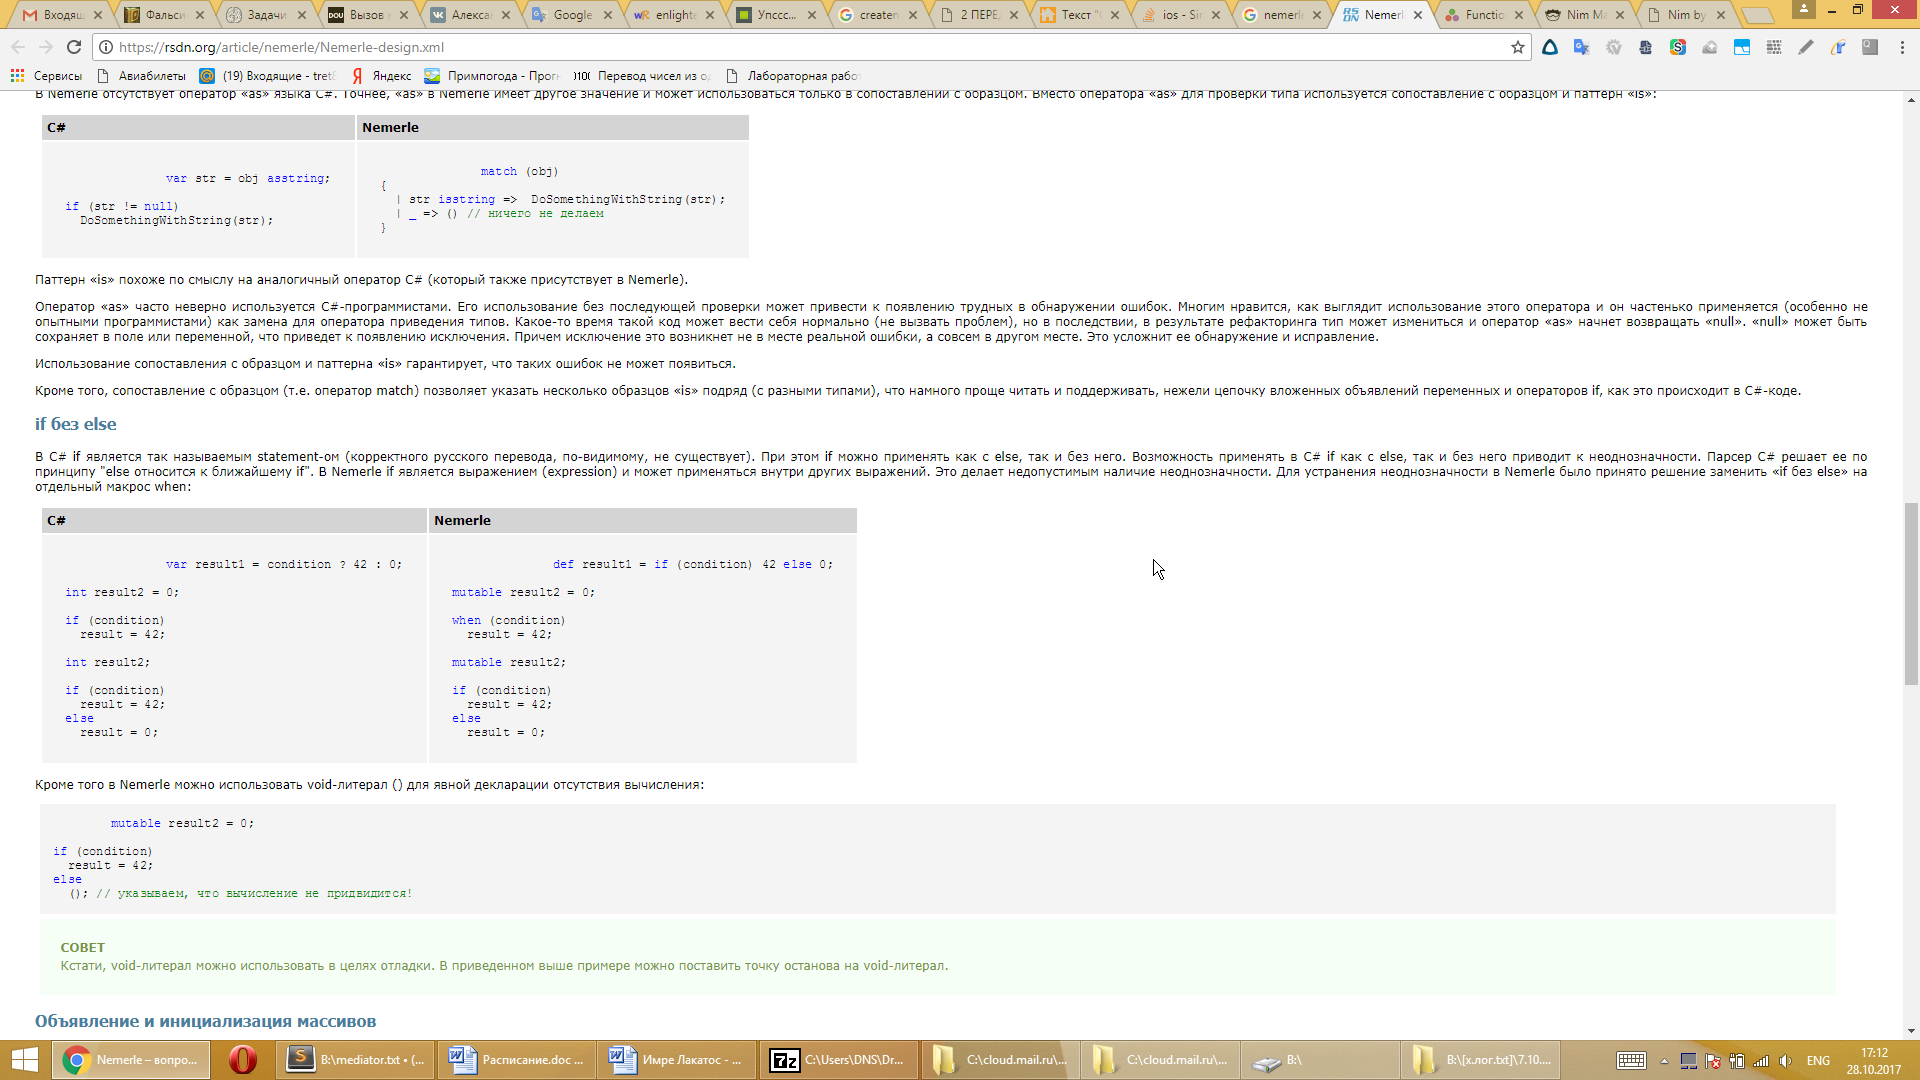Screen dimensions: 1920x1080
Task: Open the Расписание.doc Word window in the taskbar
Action: pos(515,1060)
